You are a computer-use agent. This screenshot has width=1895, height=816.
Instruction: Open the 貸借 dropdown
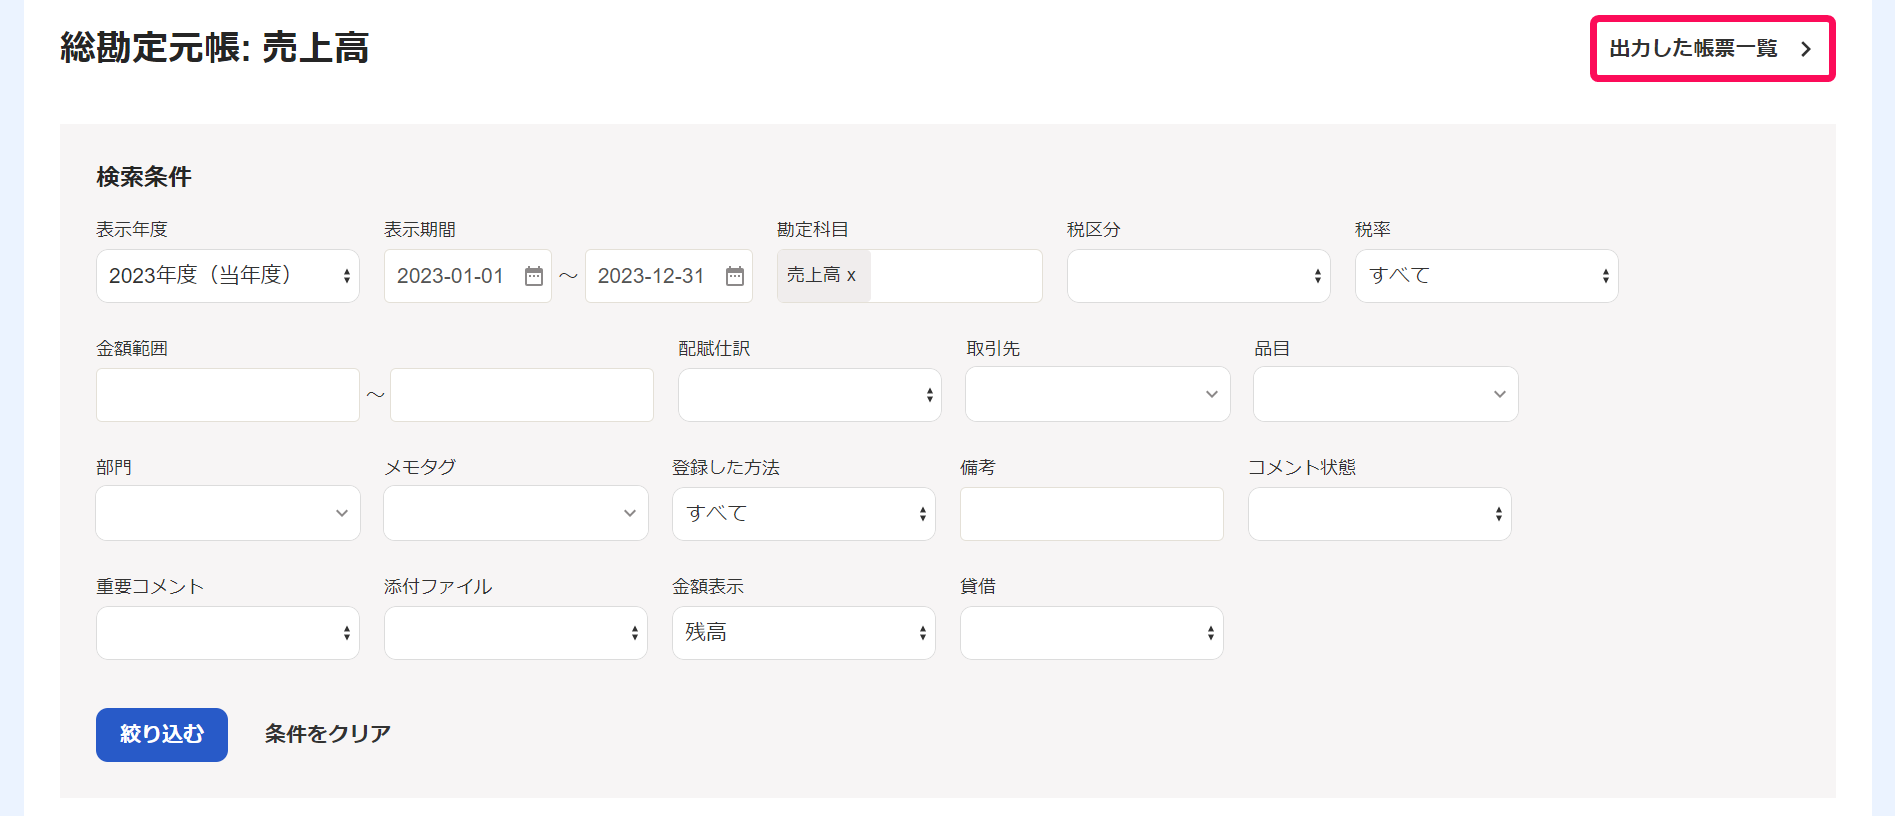(1091, 633)
